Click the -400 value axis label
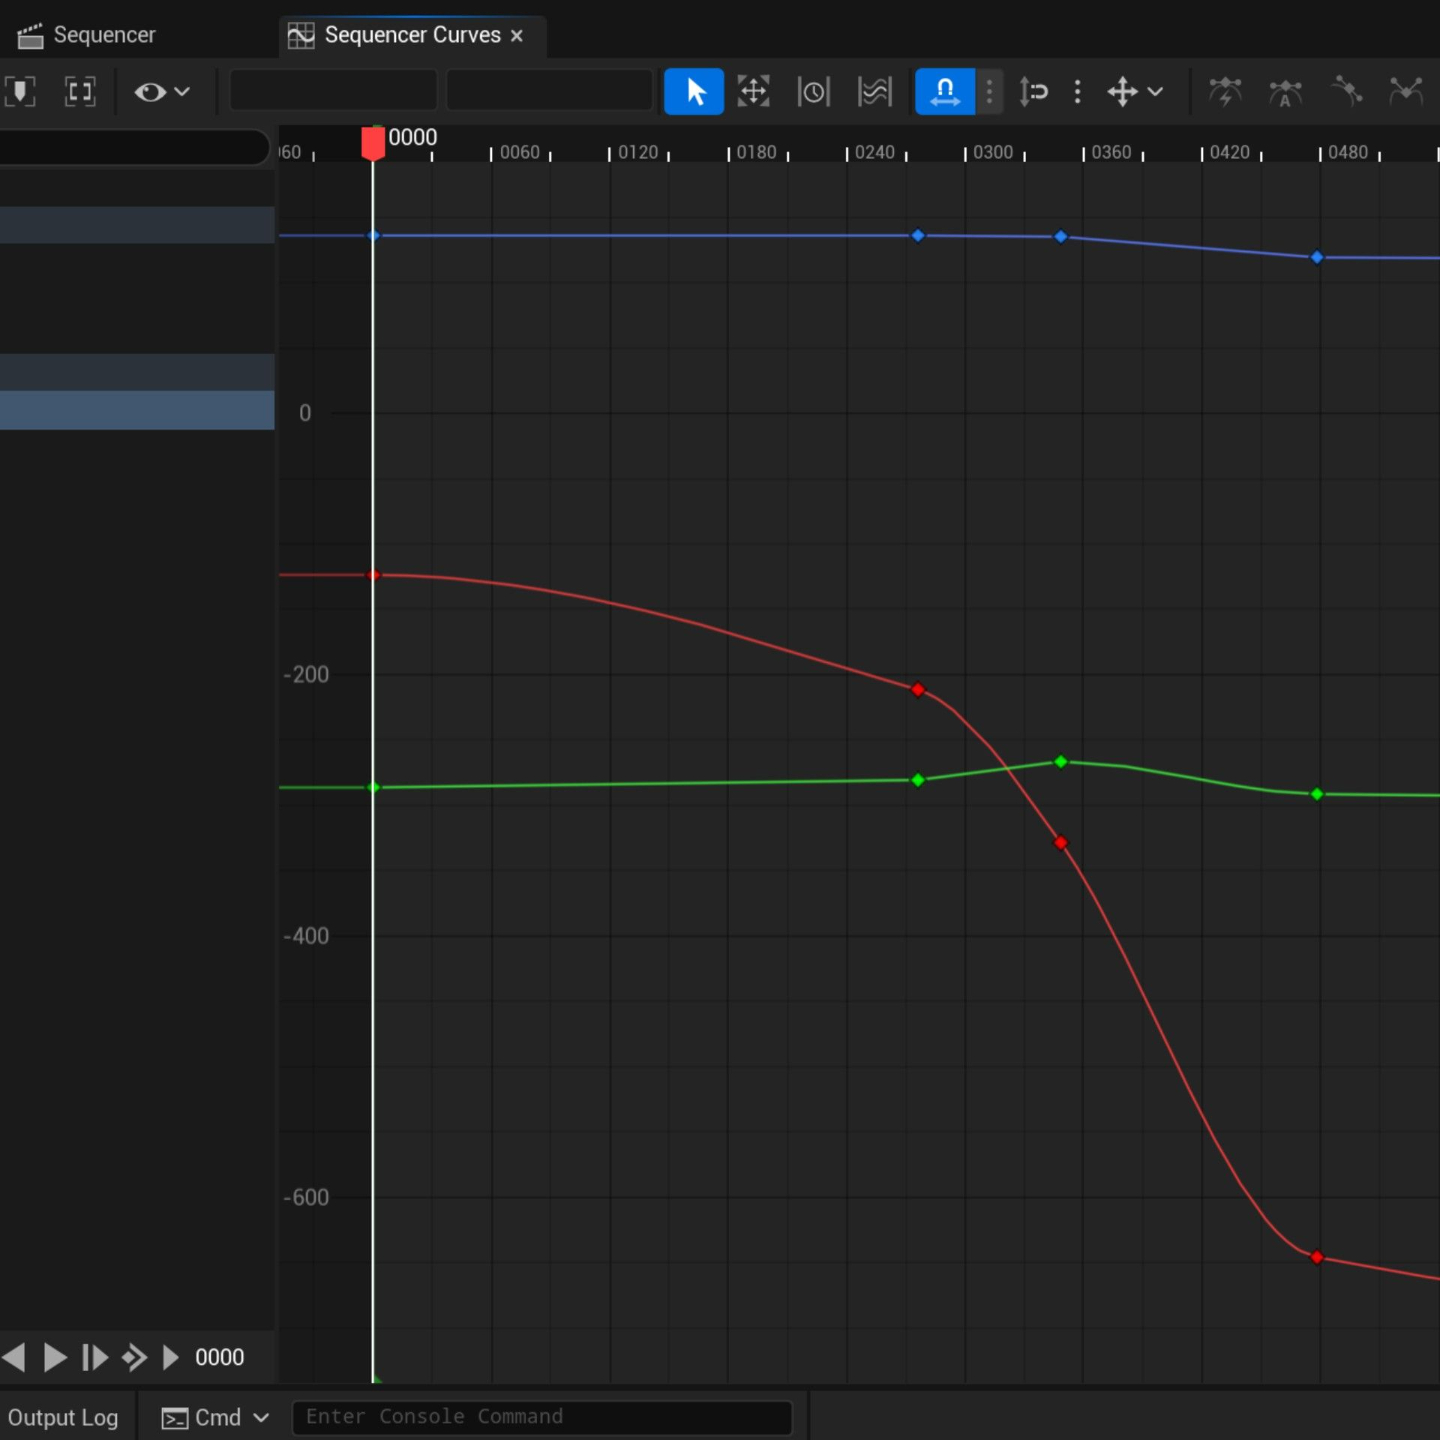The height and width of the screenshot is (1440, 1440). click(x=306, y=936)
